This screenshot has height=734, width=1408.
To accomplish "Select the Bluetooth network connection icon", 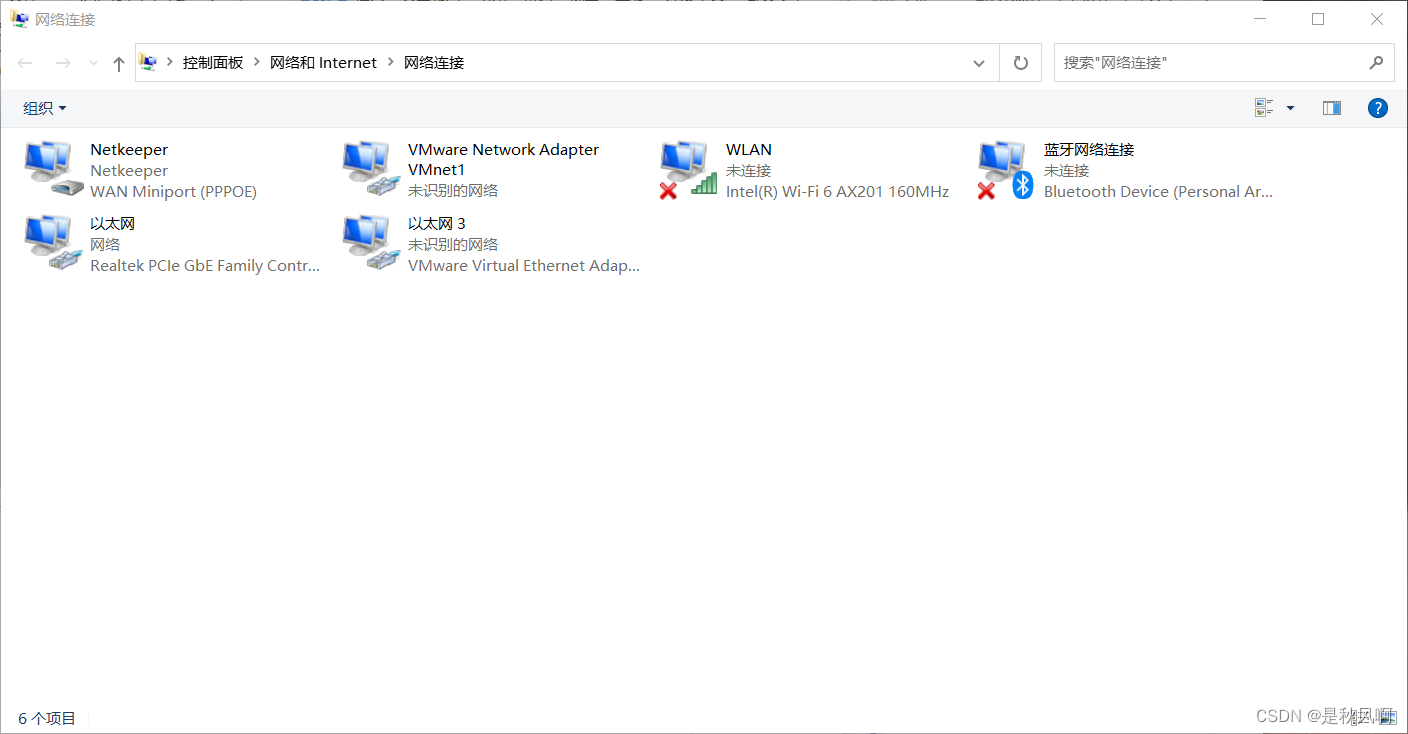I will click(x=1006, y=170).
